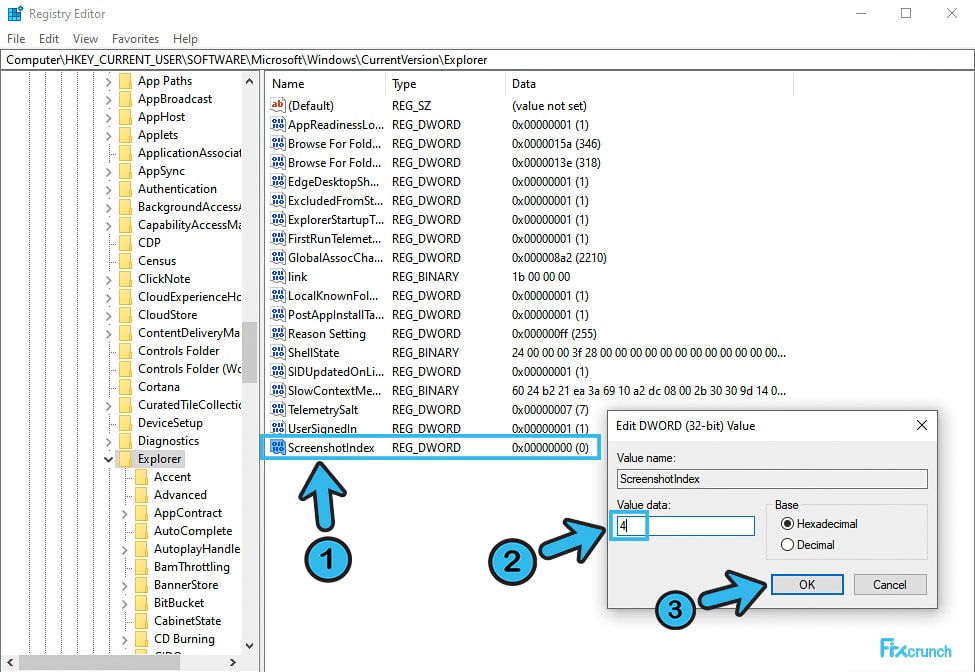Select the Hexadecimal base option

(x=787, y=524)
